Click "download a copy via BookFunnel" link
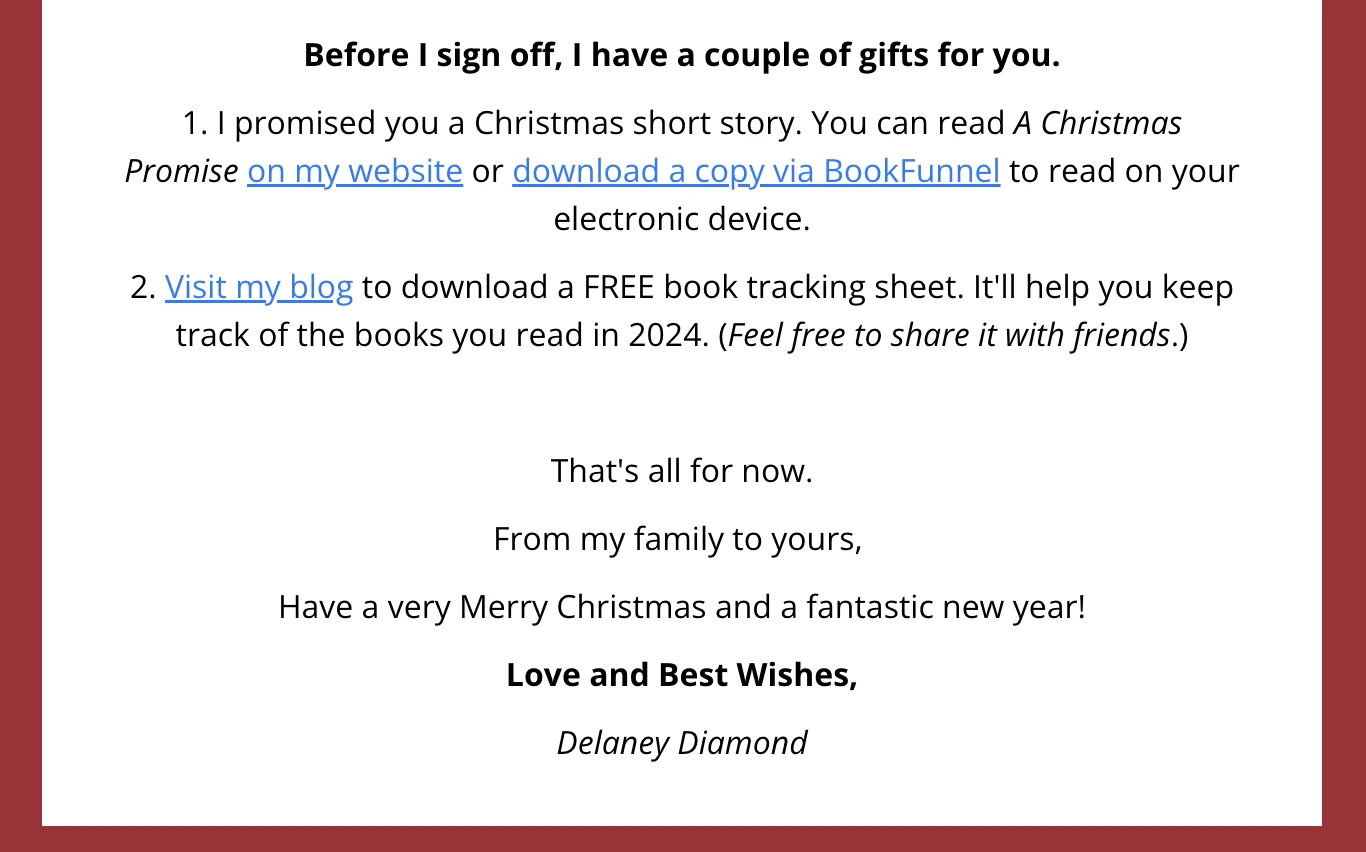The height and width of the screenshot is (852, 1366). pyautogui.click(x=756, y=171)
